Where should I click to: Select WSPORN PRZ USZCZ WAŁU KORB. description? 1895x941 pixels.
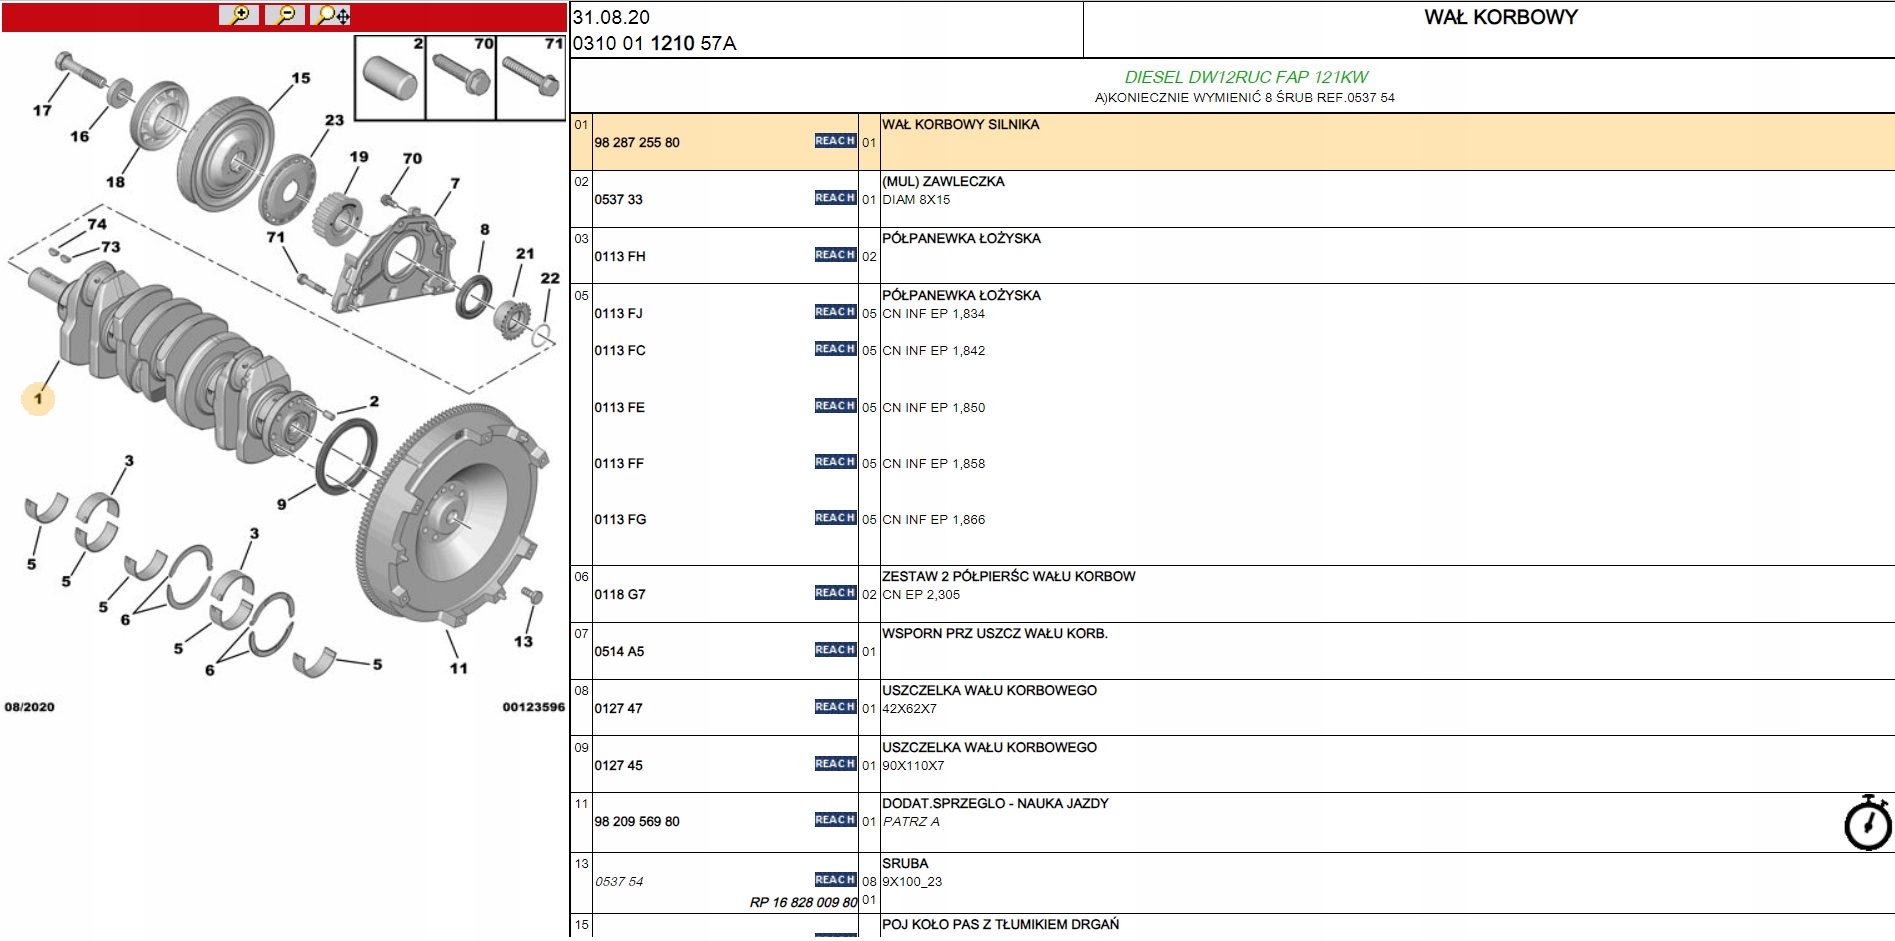tap(995, 634)
